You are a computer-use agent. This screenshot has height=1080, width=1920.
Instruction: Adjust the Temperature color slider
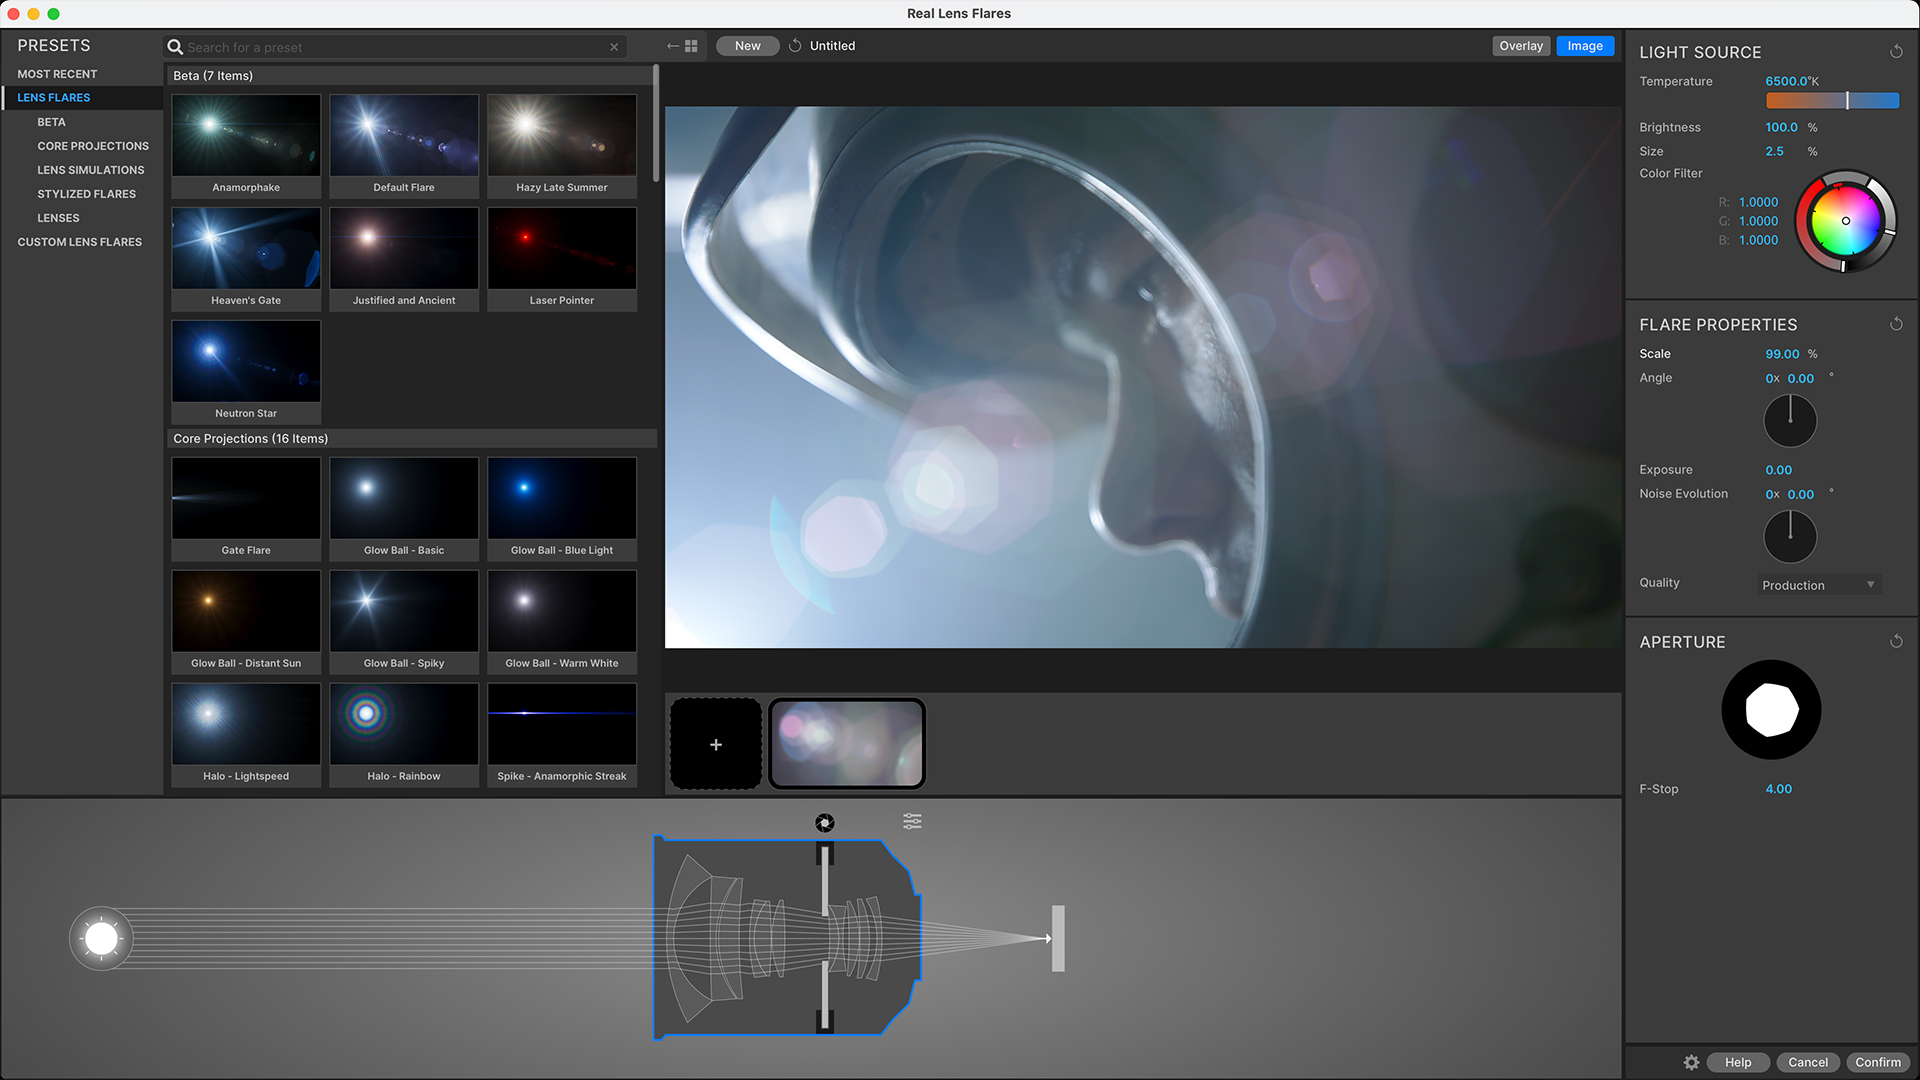point(1832,100)
